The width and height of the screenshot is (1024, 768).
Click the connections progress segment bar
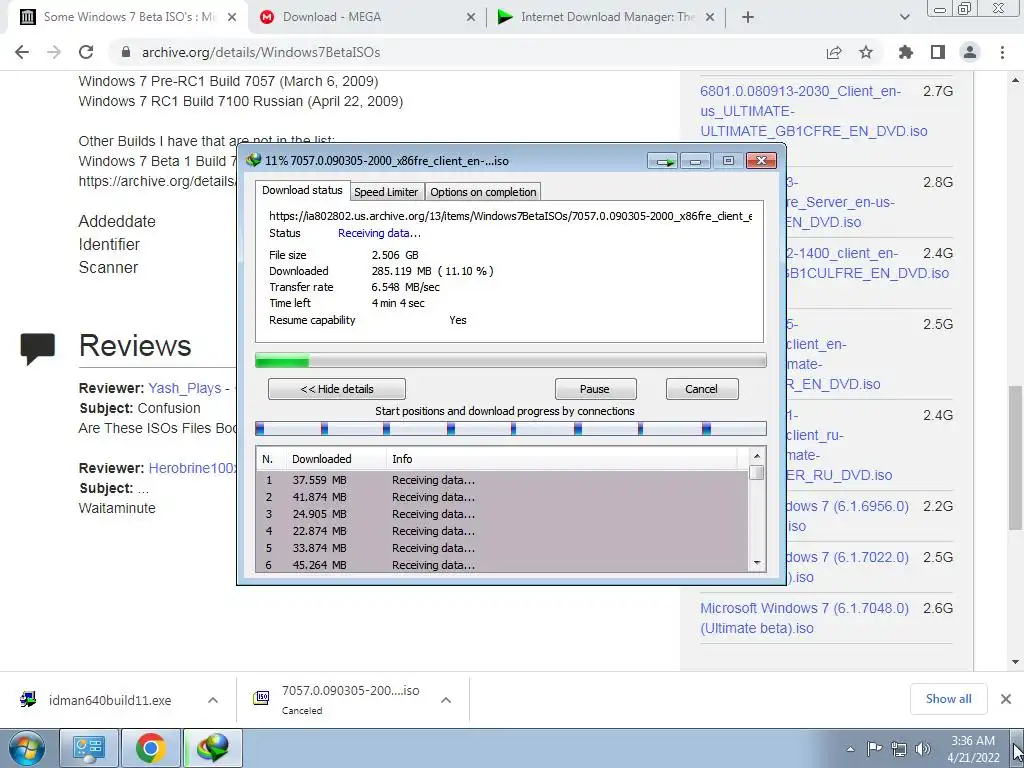click(511, 428)
